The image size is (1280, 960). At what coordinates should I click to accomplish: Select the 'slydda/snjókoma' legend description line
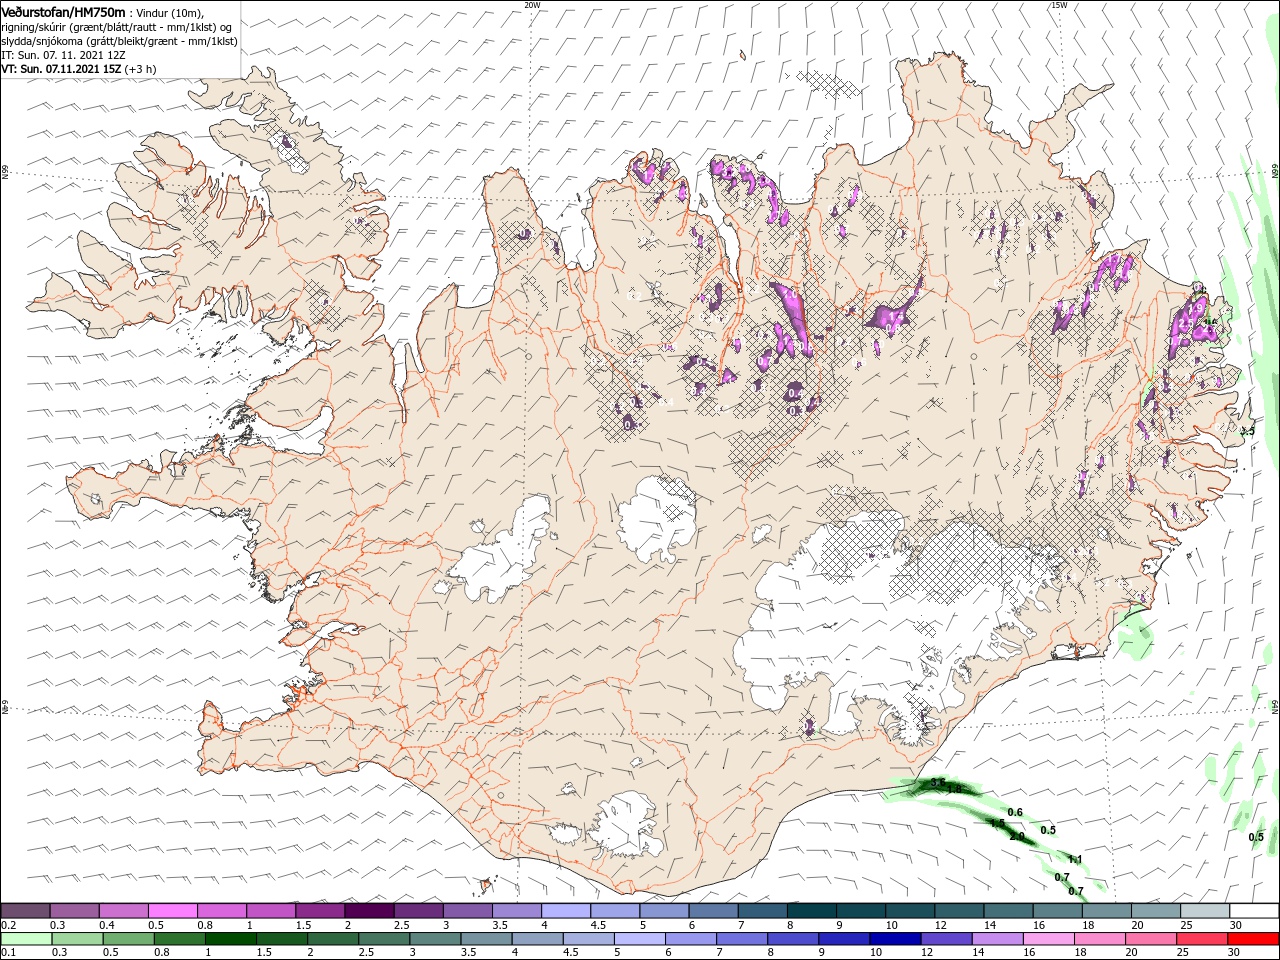click(x=119, y=41)
